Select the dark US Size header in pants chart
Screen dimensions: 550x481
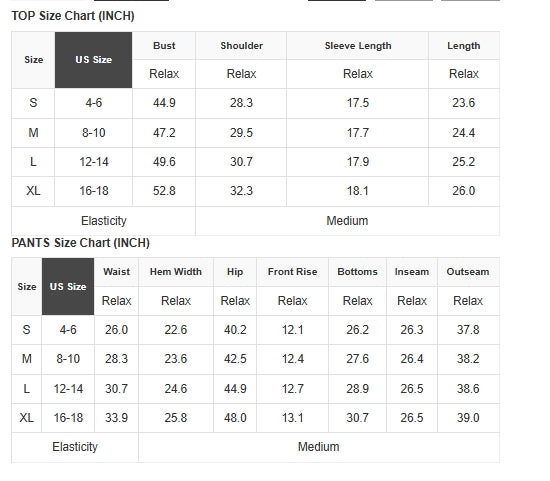point(68,287)
